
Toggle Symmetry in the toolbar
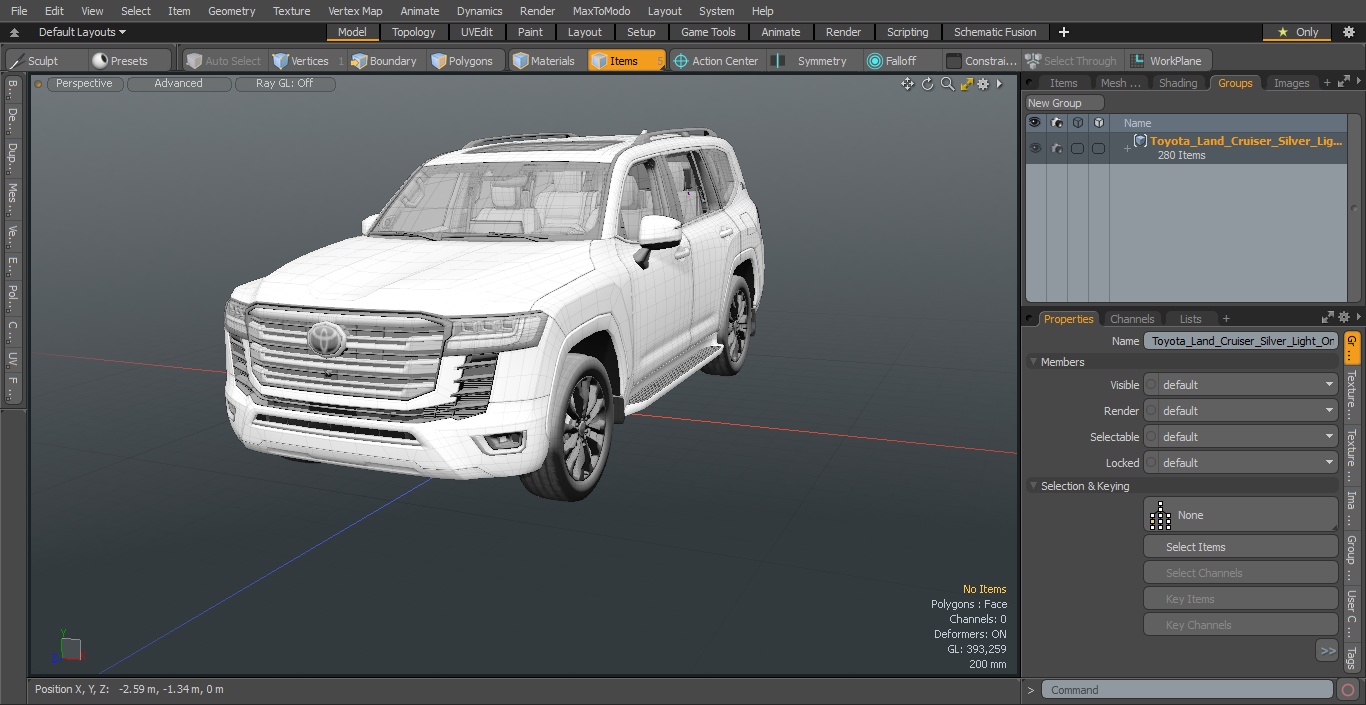(810, 61)
